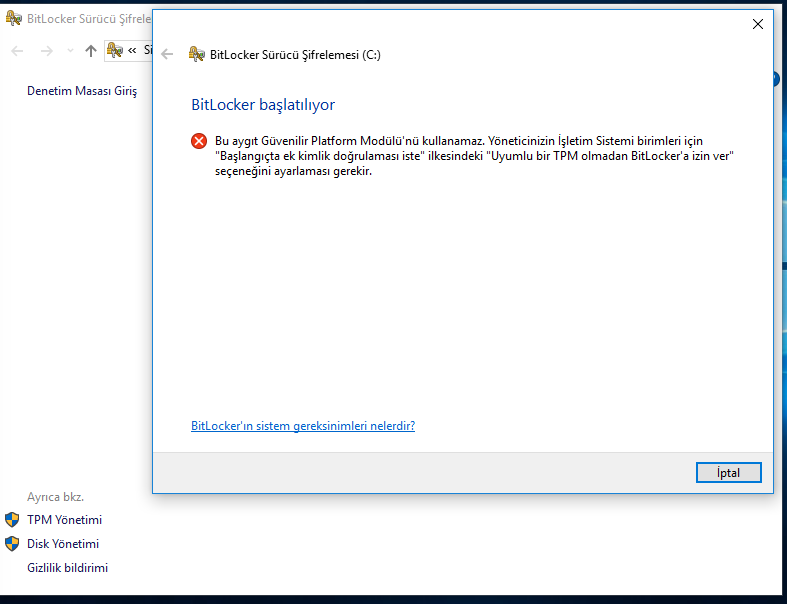Click the shield icon next to TPM Yönetimi
Screen dimensions: 787x604
(12, 520)
